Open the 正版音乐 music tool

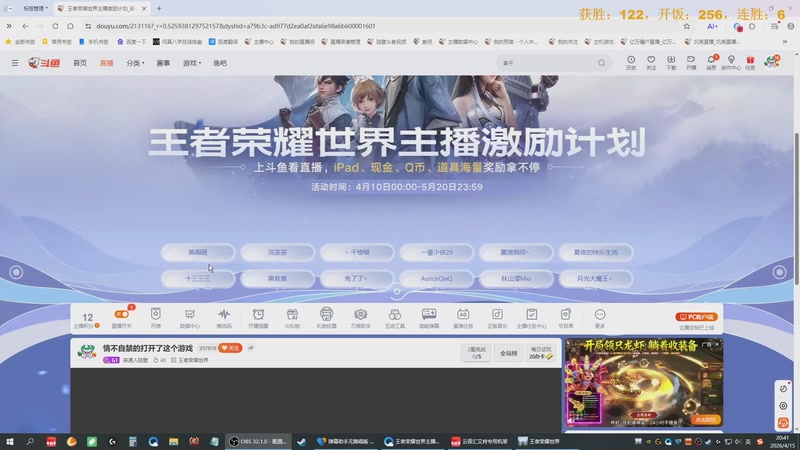click(497, 318)
